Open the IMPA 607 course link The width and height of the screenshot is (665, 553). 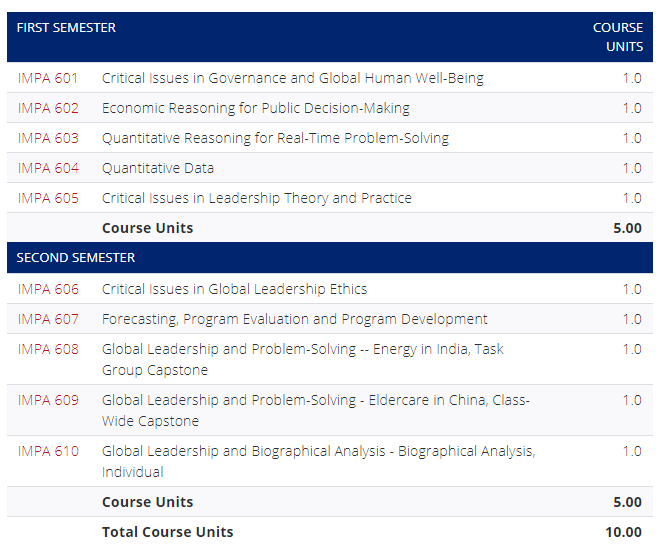click(x=48, y=319)
